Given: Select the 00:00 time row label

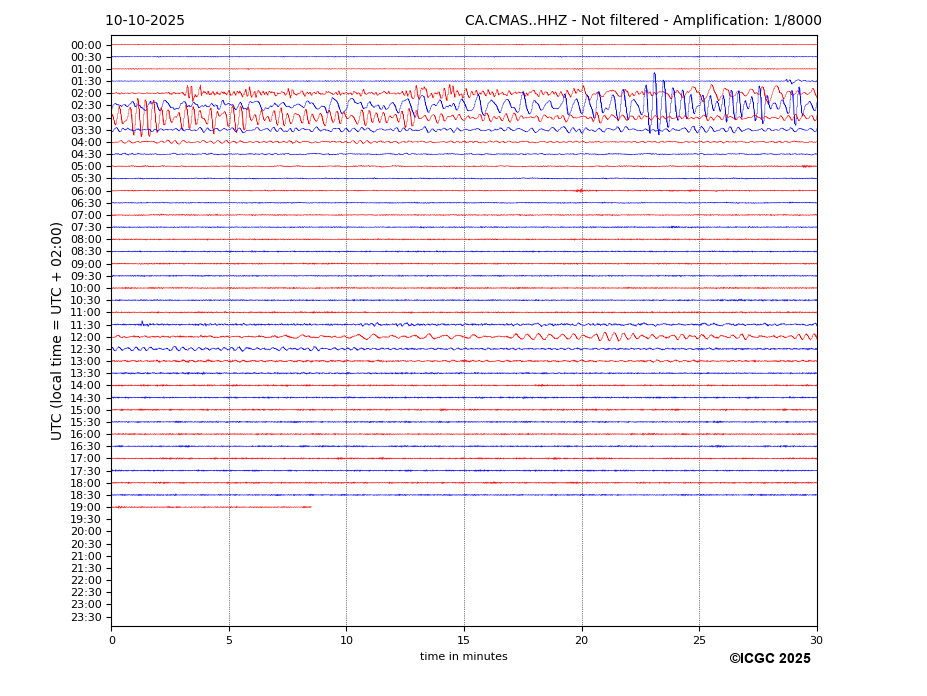Looking at the screenshot, I should tap(86, 45).
